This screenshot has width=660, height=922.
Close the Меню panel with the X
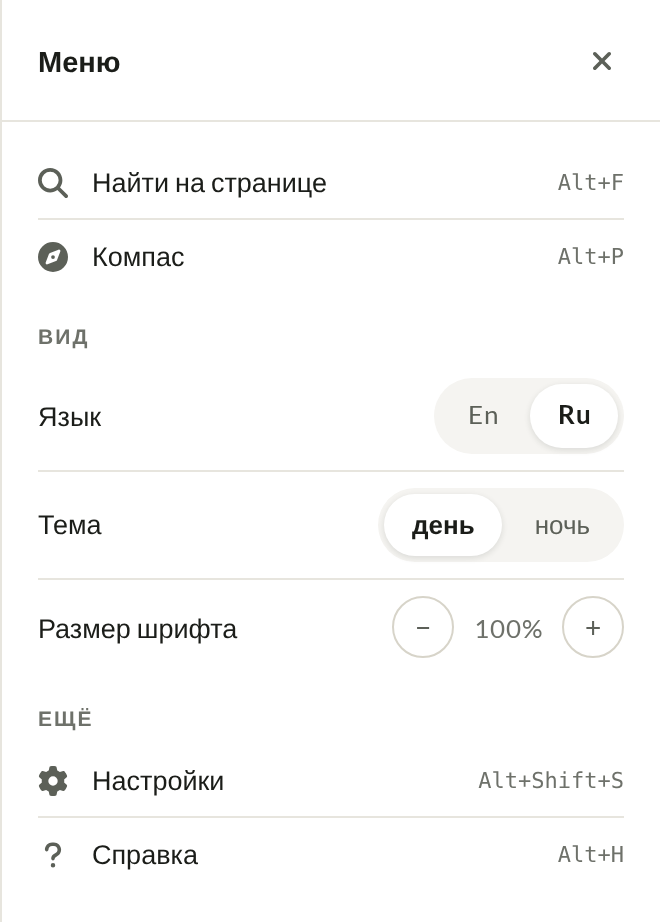click(x=602, y=61)
